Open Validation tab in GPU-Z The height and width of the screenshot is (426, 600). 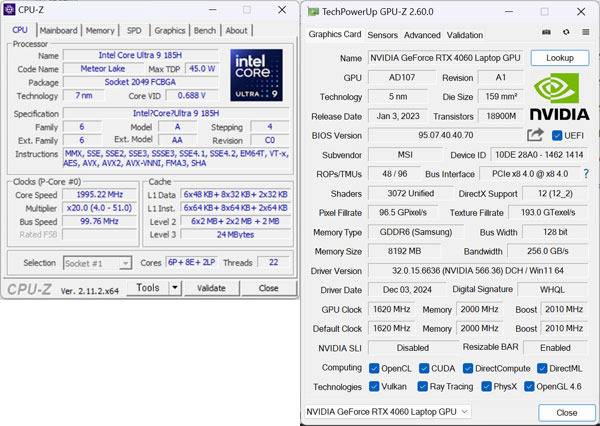click(465, 35)
